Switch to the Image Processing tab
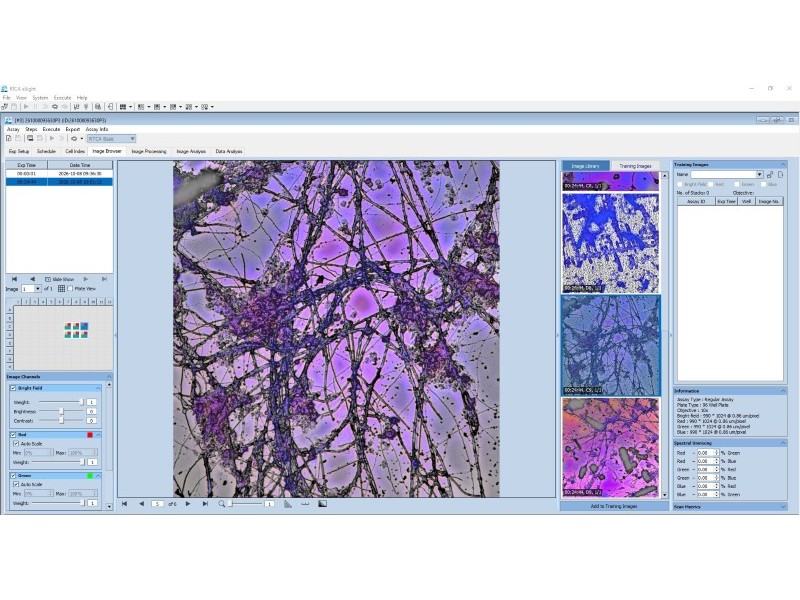The height and width of the screenshot is (600, 800). 149,152
